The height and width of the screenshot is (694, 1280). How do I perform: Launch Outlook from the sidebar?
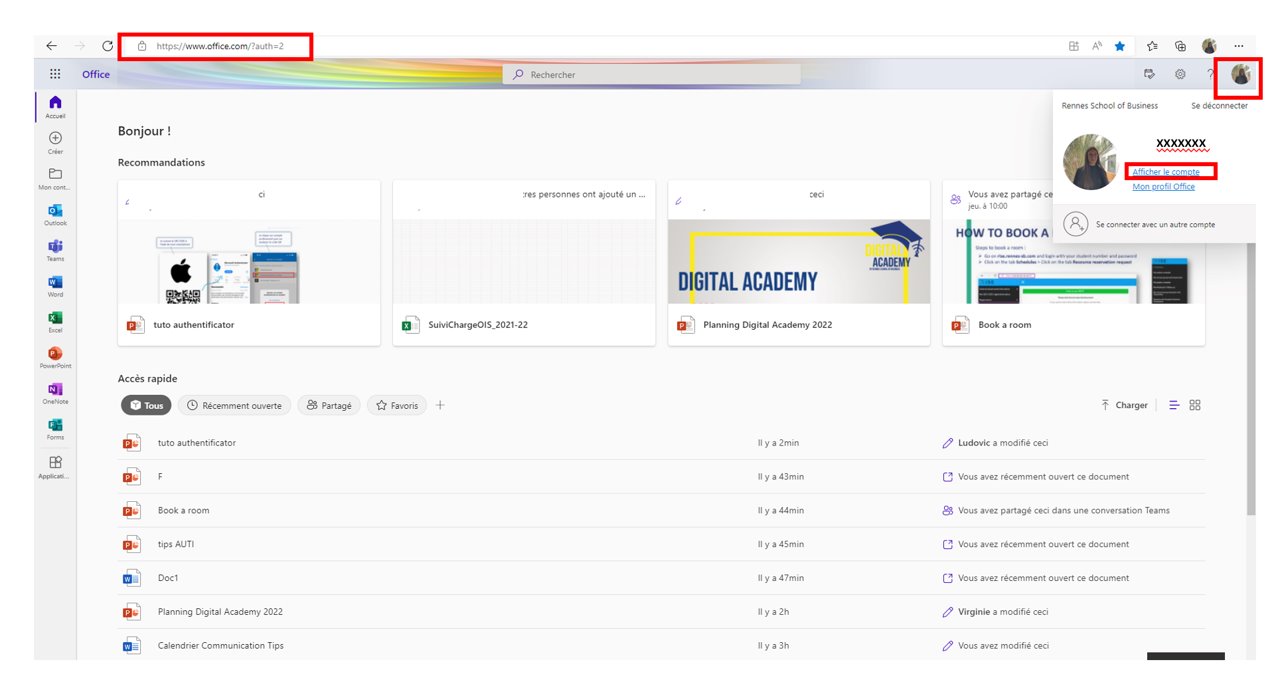point(55,215)
